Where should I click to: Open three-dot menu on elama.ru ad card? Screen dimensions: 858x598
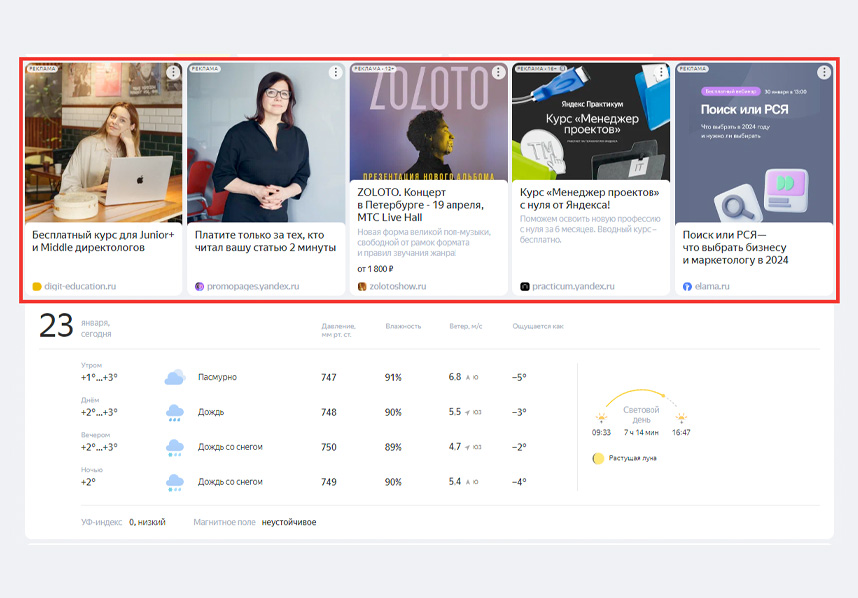click(824, 72)
